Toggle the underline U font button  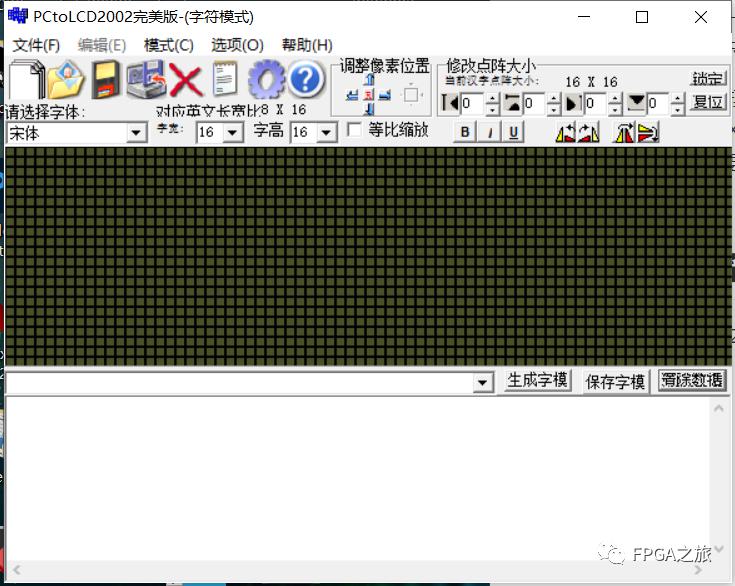point(514,132)
